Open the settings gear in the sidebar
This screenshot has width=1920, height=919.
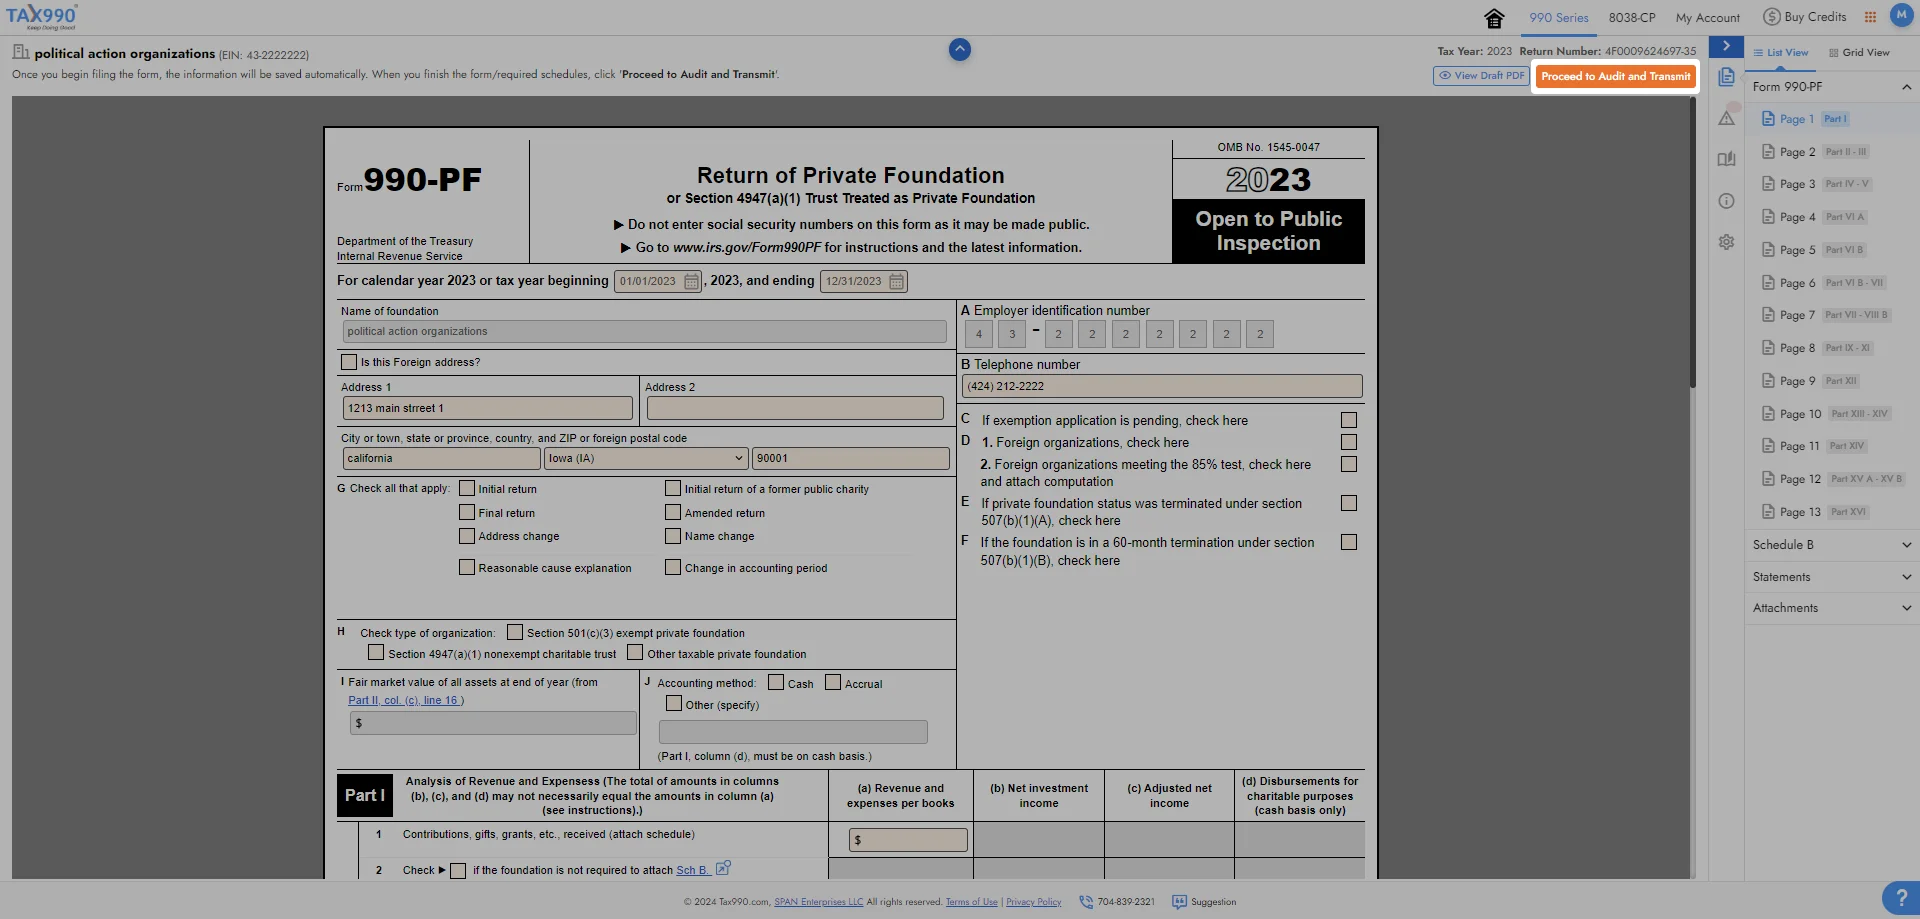coord(1726,242)
